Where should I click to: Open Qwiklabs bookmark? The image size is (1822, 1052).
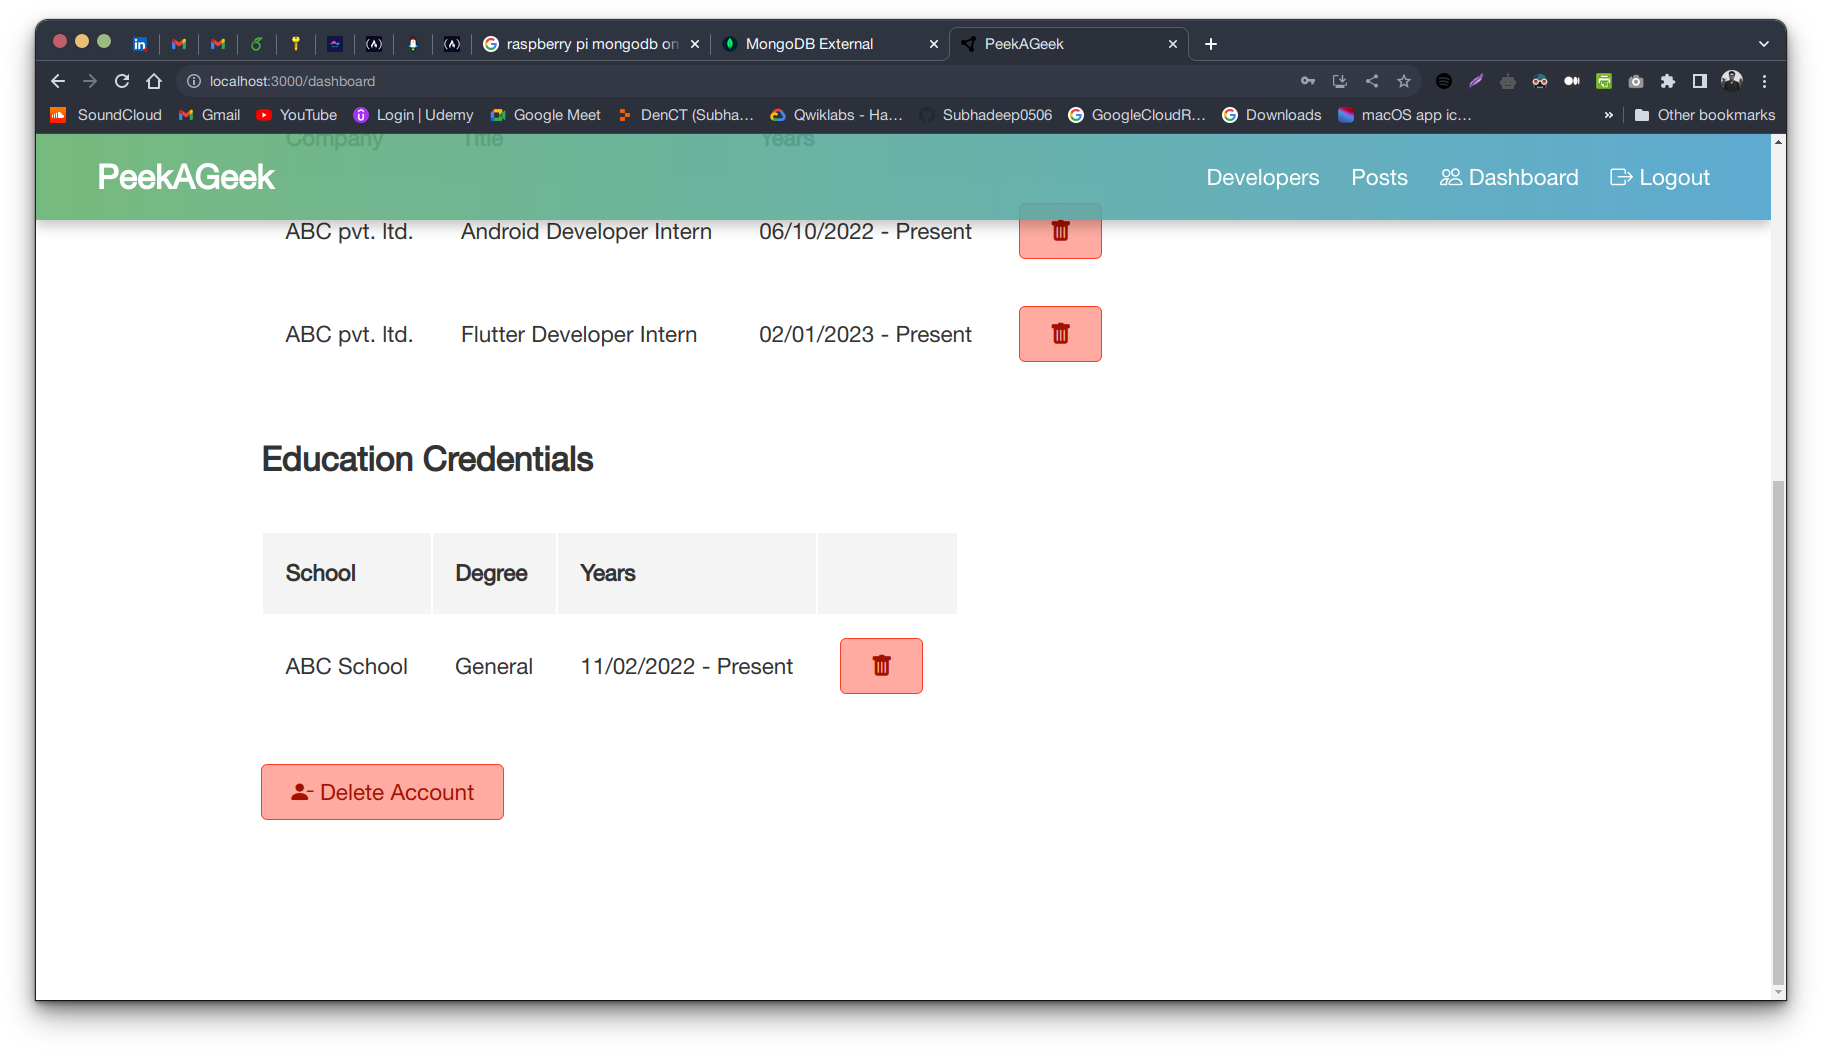(836, 115)
